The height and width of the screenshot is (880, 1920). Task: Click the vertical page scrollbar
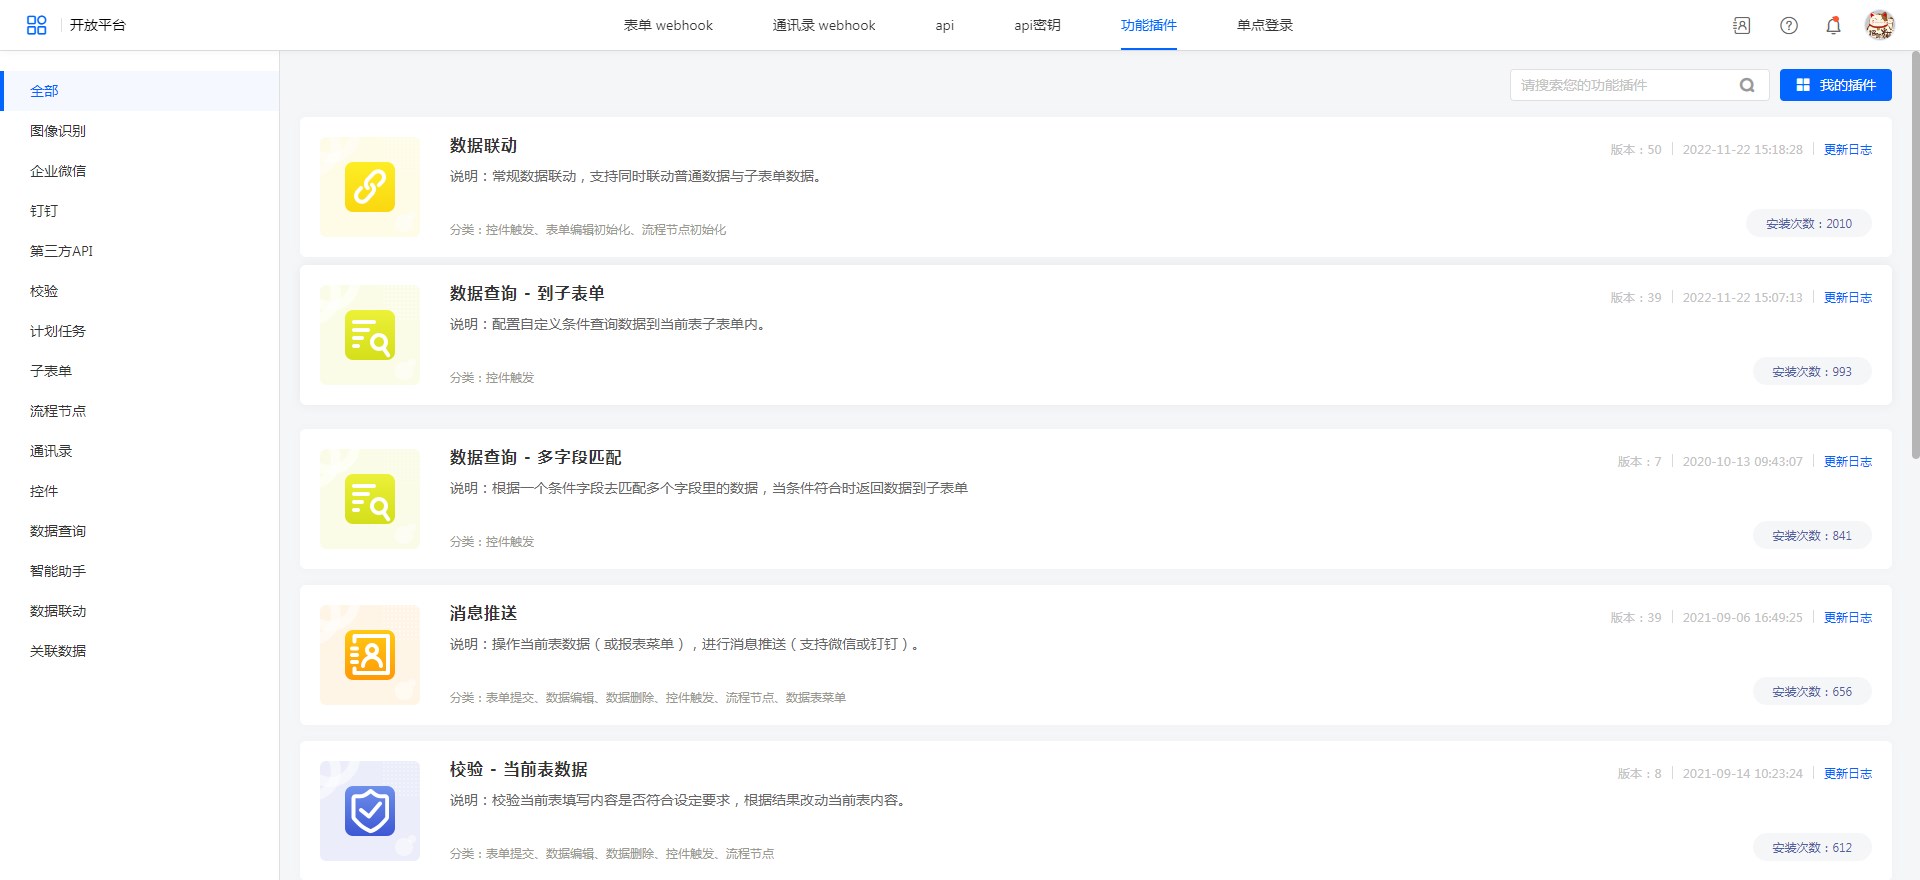[1914, 250]
